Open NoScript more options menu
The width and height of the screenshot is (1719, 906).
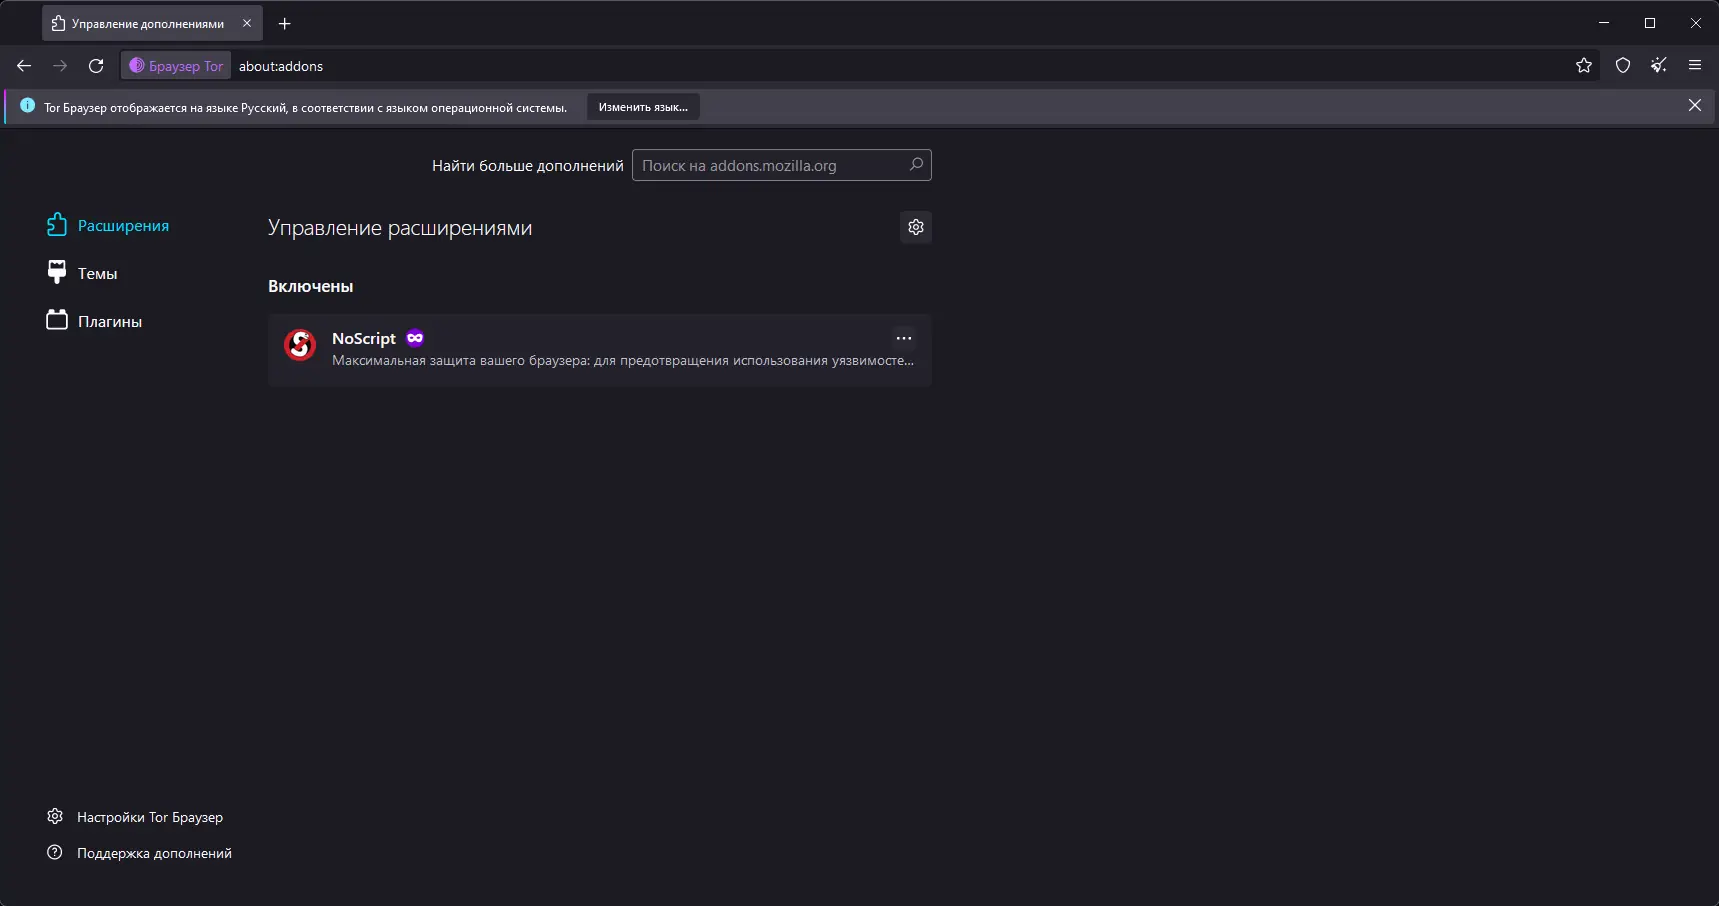[x=904, y=338]
